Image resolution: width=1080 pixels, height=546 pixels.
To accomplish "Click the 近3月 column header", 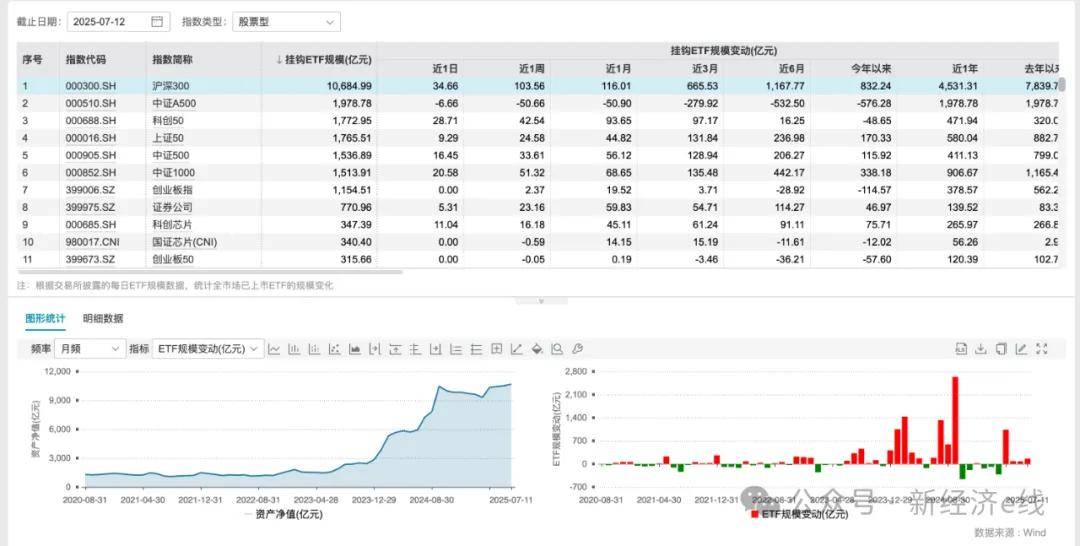I will tap(705, 69).
